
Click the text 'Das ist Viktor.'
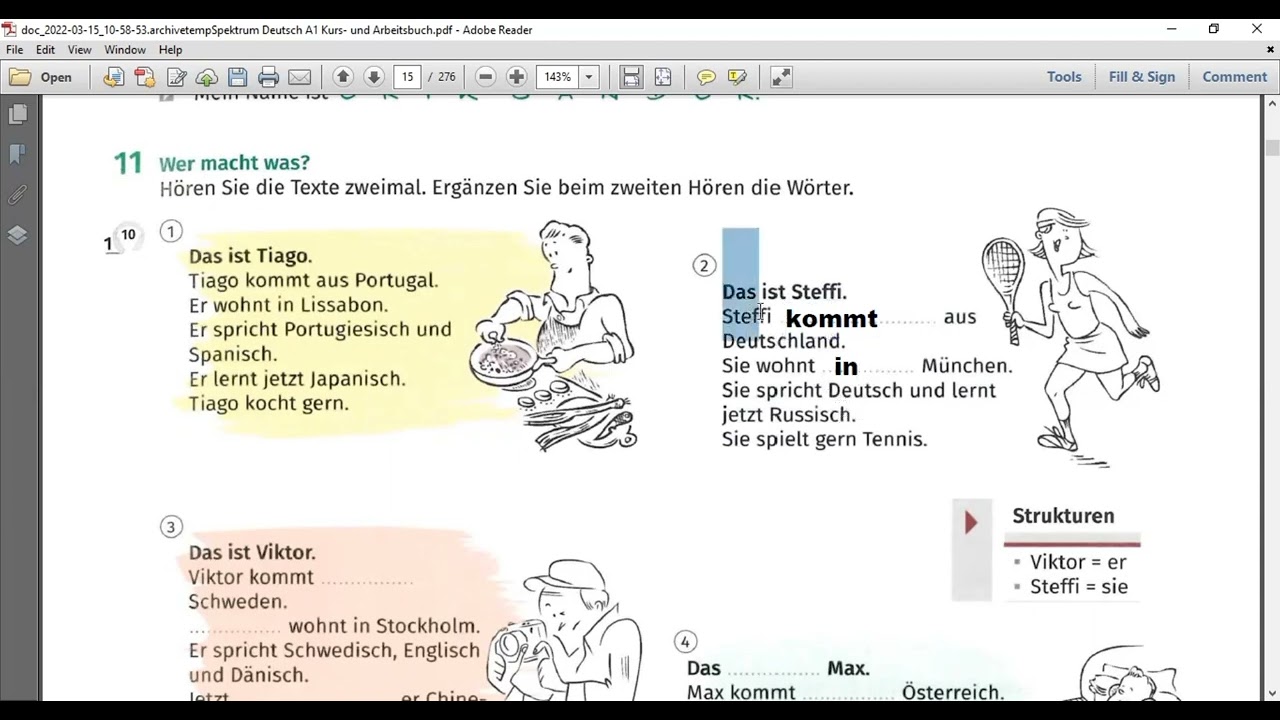[x=252, y=553]
